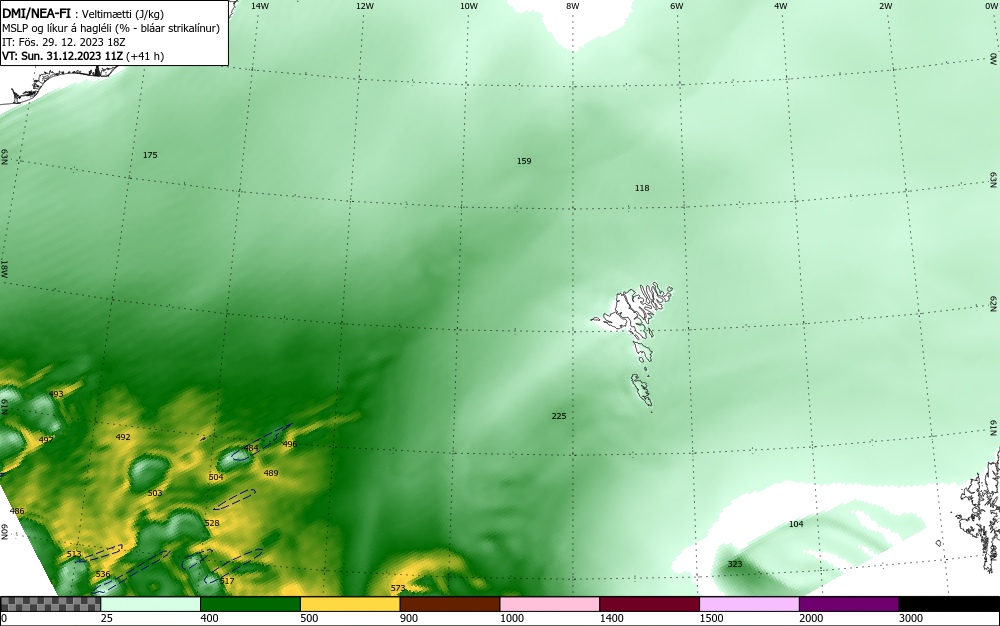The height and width of the screenshot is (626, 1000).
Task: Click the brown 900–1000 legend swatch
Action: point(450,604)
